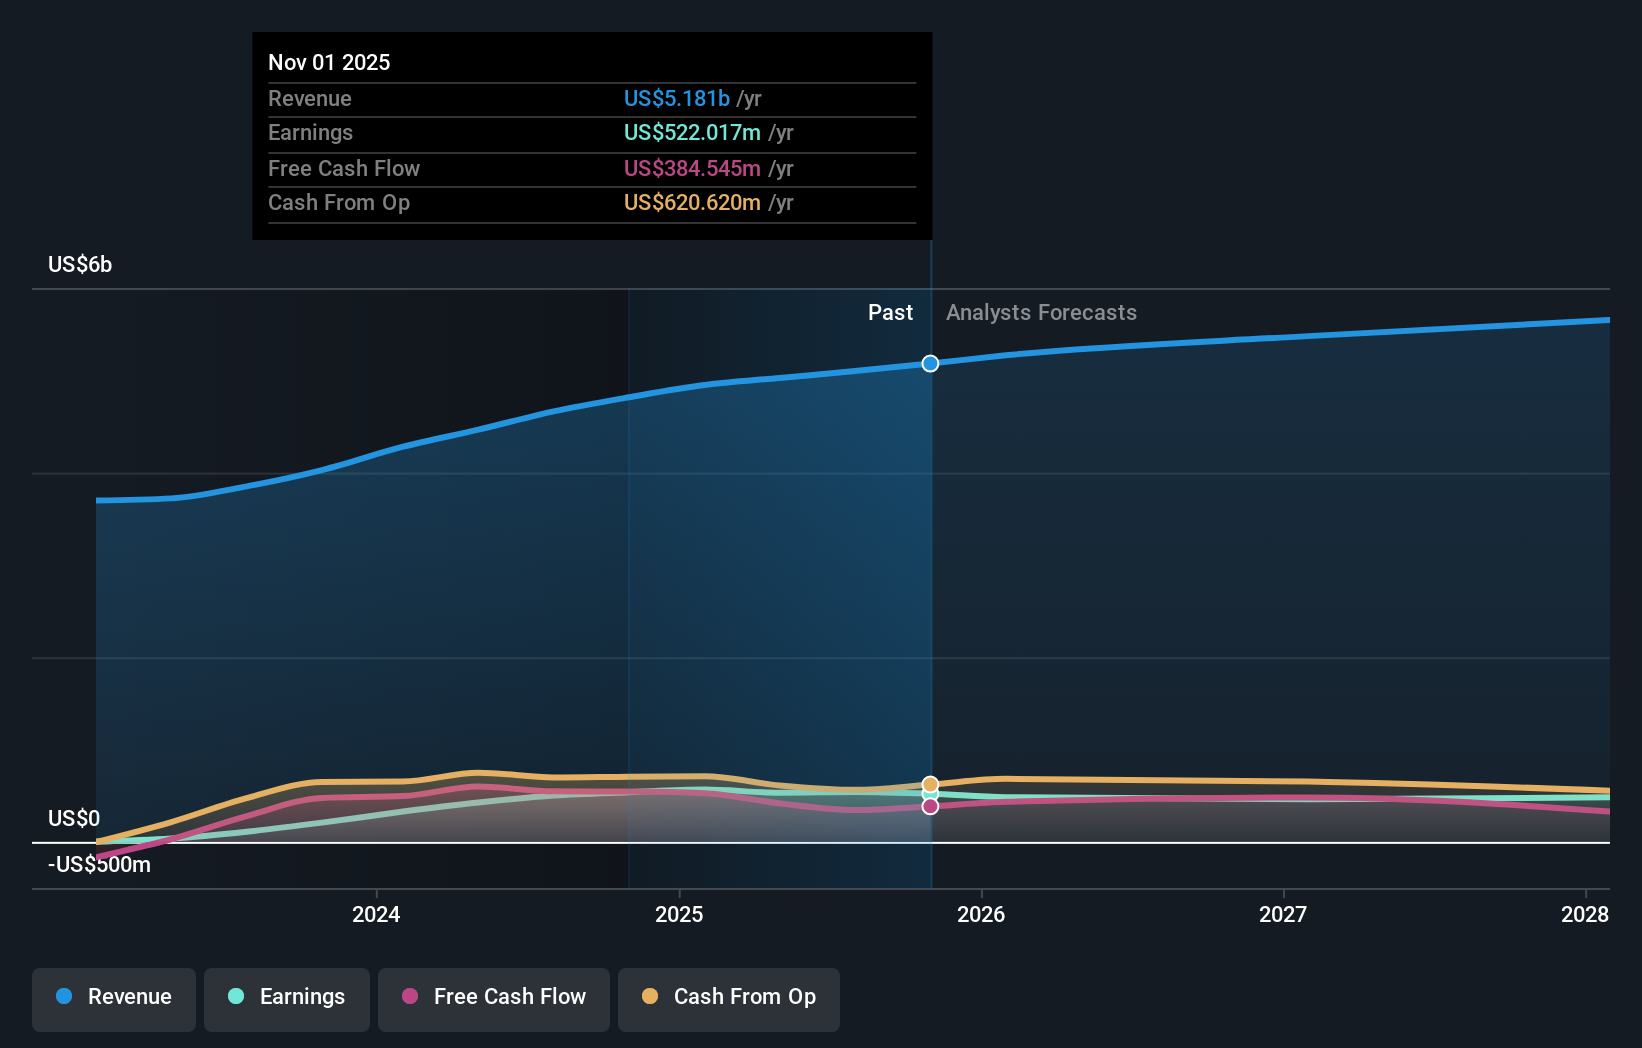Select the blue Revenue marker on the chart
Viewport: 1642px width, 1048px height.
pyautogui.click(x=930, y=364)
